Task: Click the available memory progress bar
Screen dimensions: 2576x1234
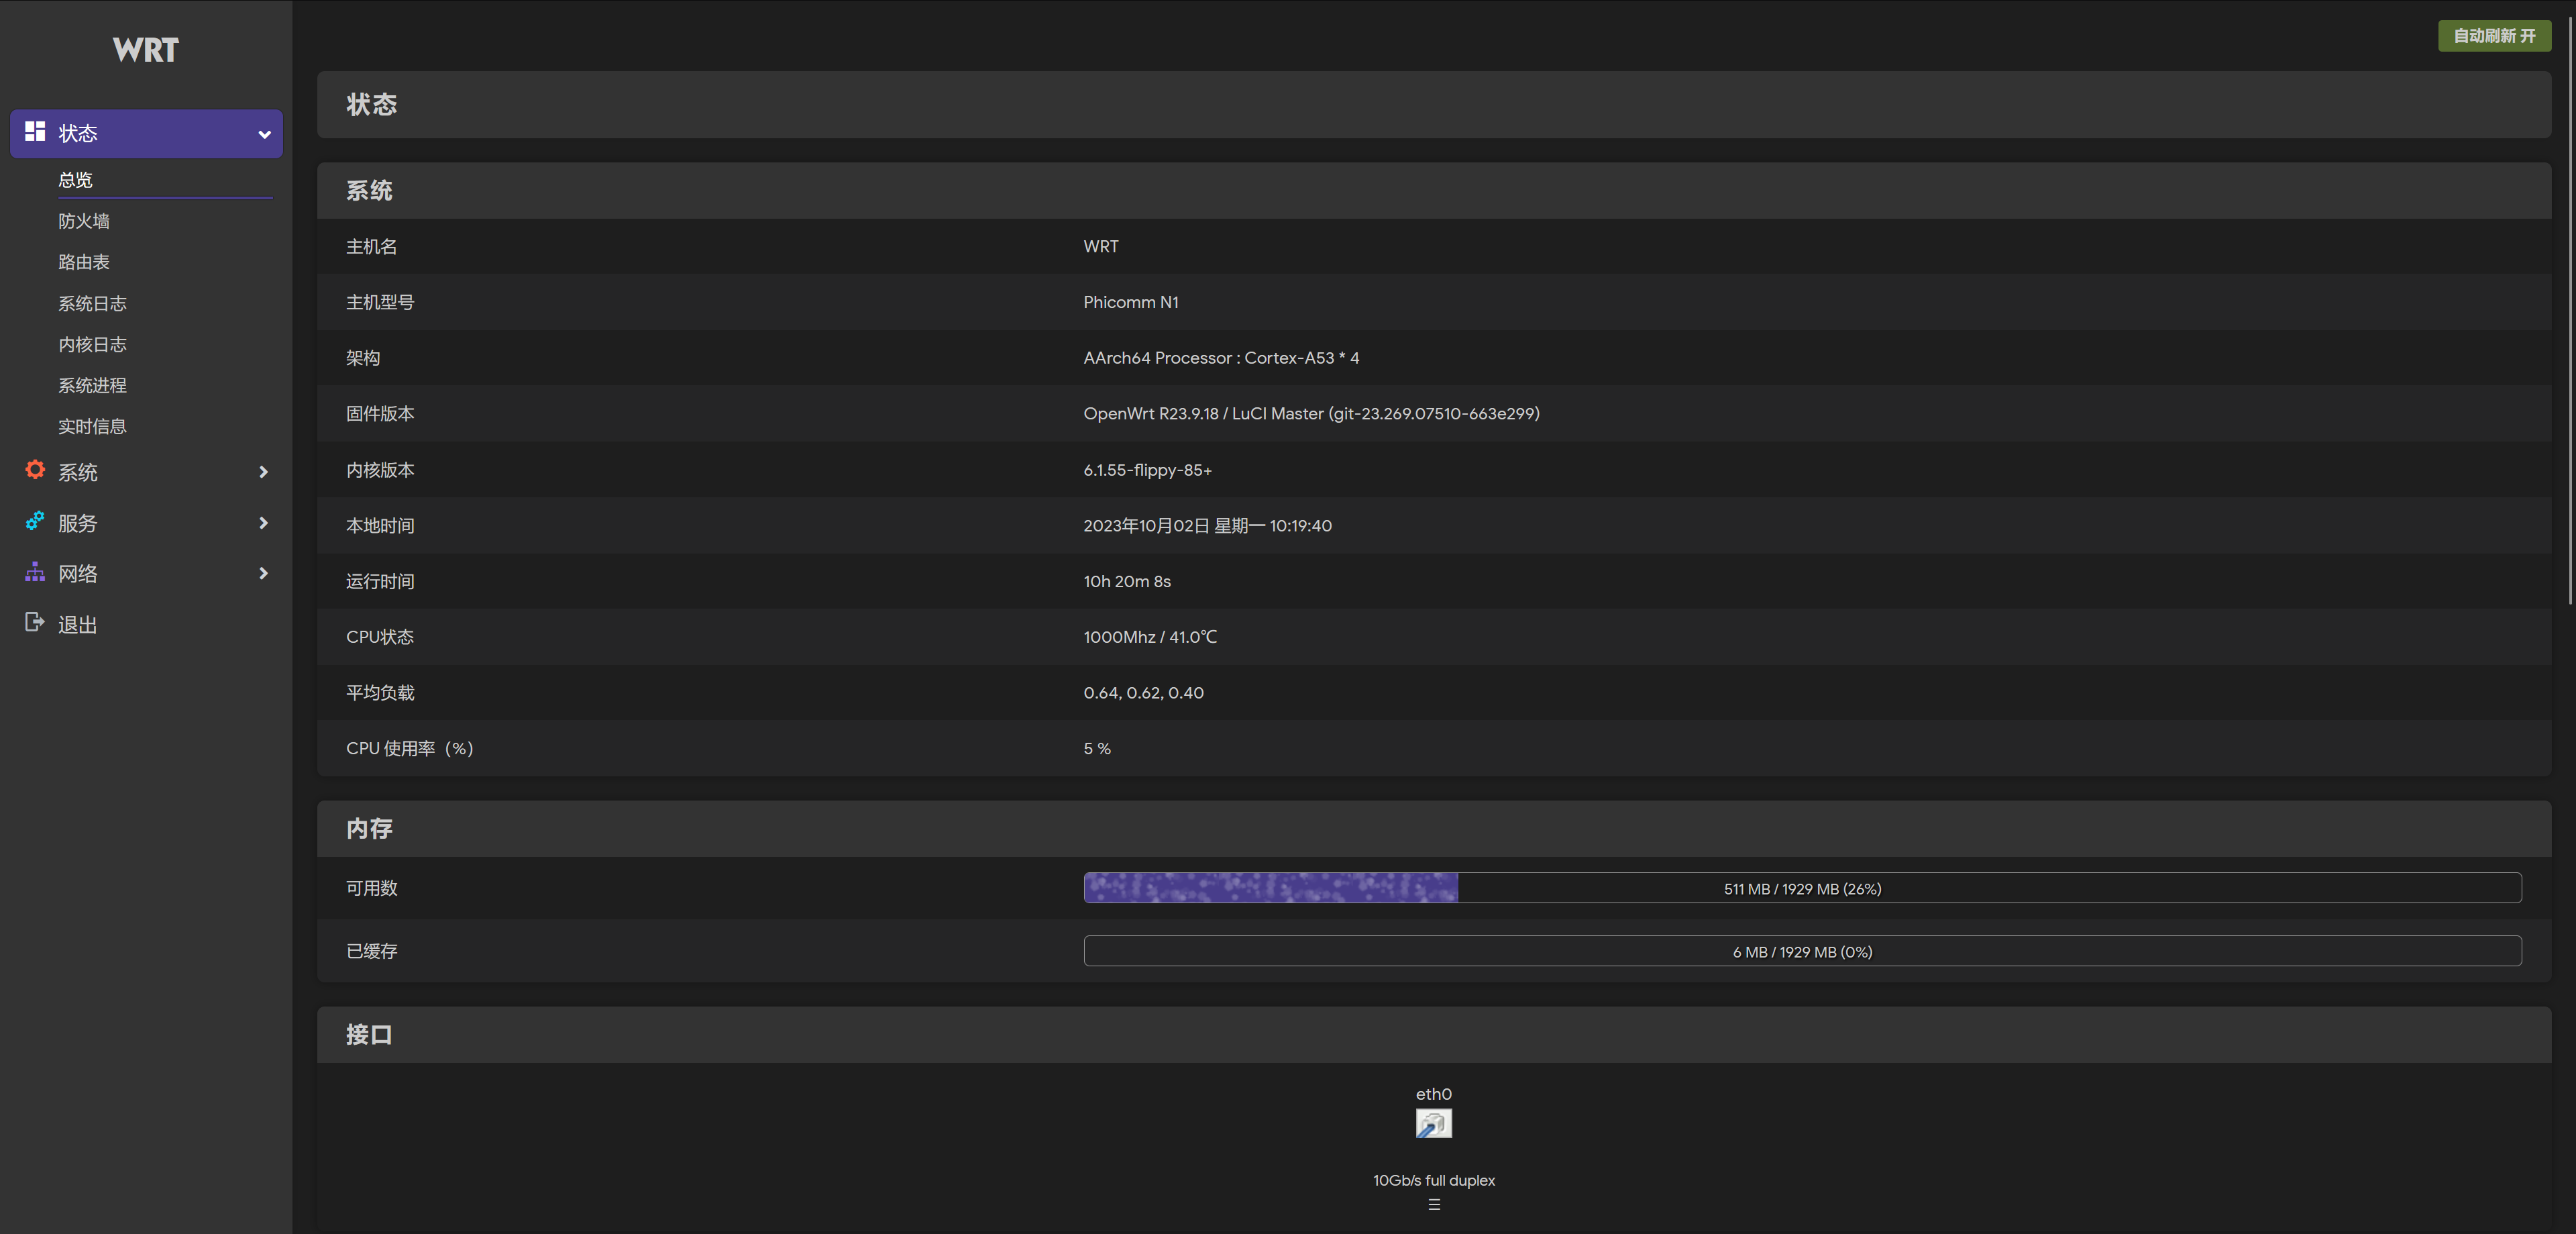Action: 1802,888
